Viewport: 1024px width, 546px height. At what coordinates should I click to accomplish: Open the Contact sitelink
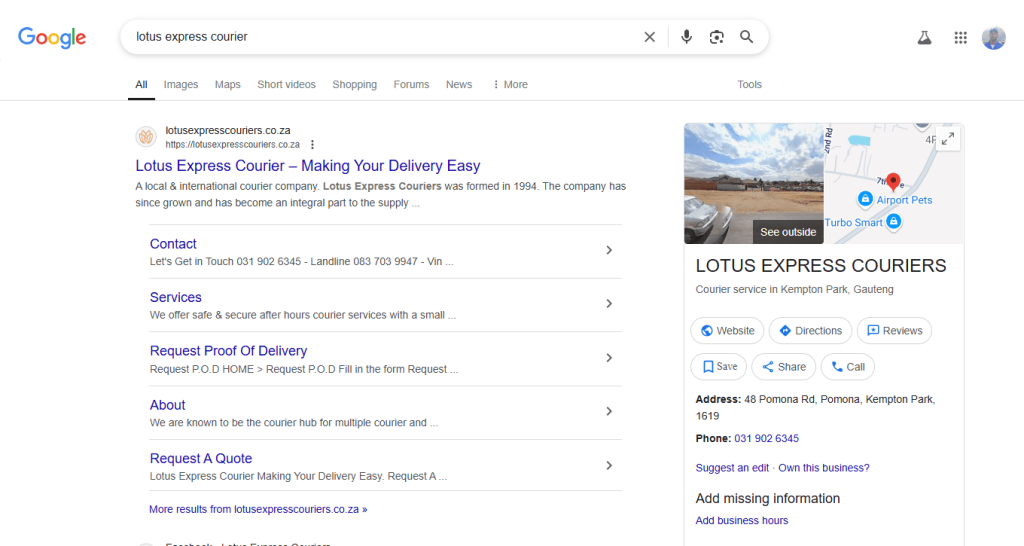173,244
